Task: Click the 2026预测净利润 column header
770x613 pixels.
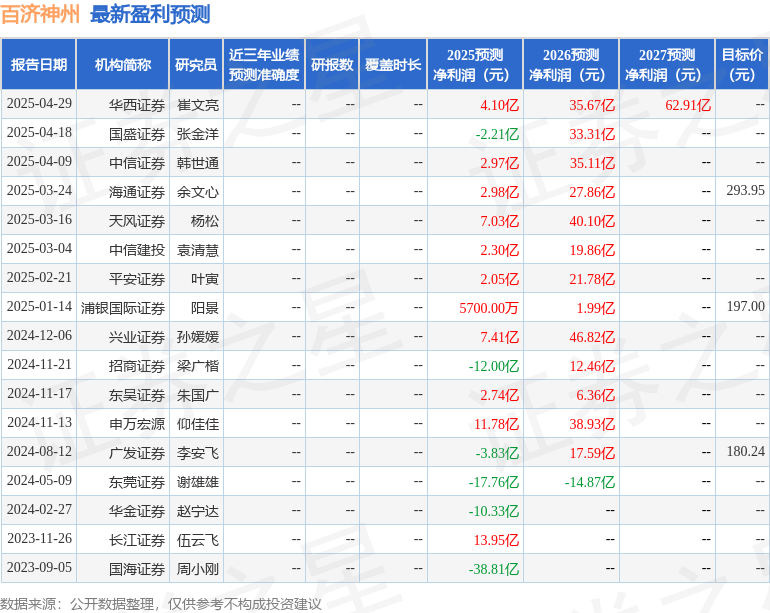Action: 571,64
